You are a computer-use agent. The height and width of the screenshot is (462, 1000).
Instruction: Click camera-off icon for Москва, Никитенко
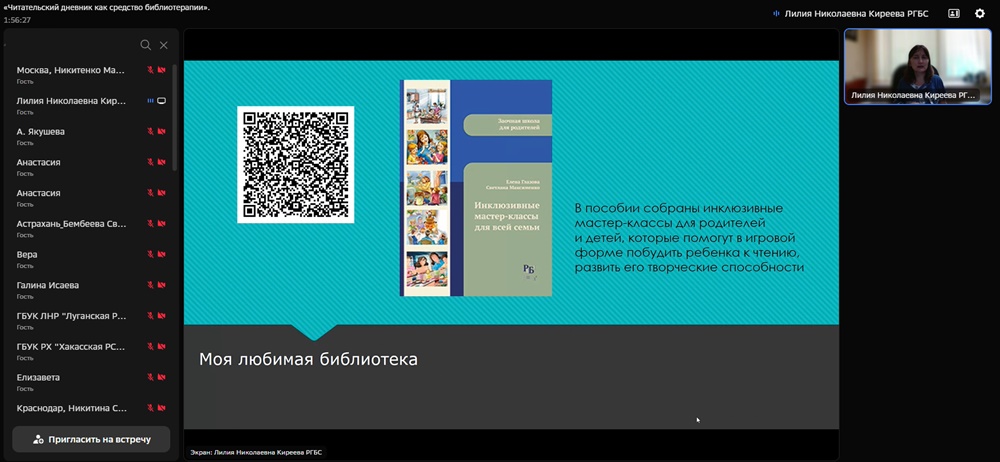coord(161,70)
